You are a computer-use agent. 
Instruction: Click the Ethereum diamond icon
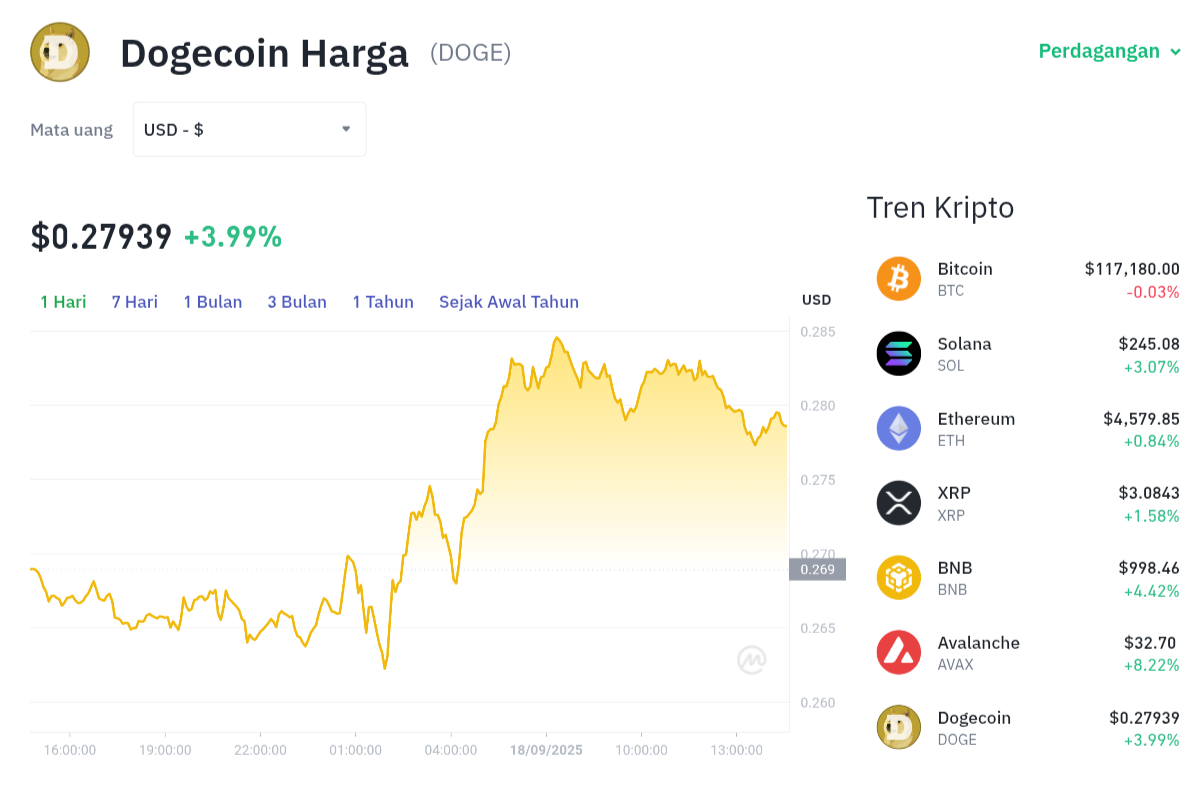tap(899, 428)
